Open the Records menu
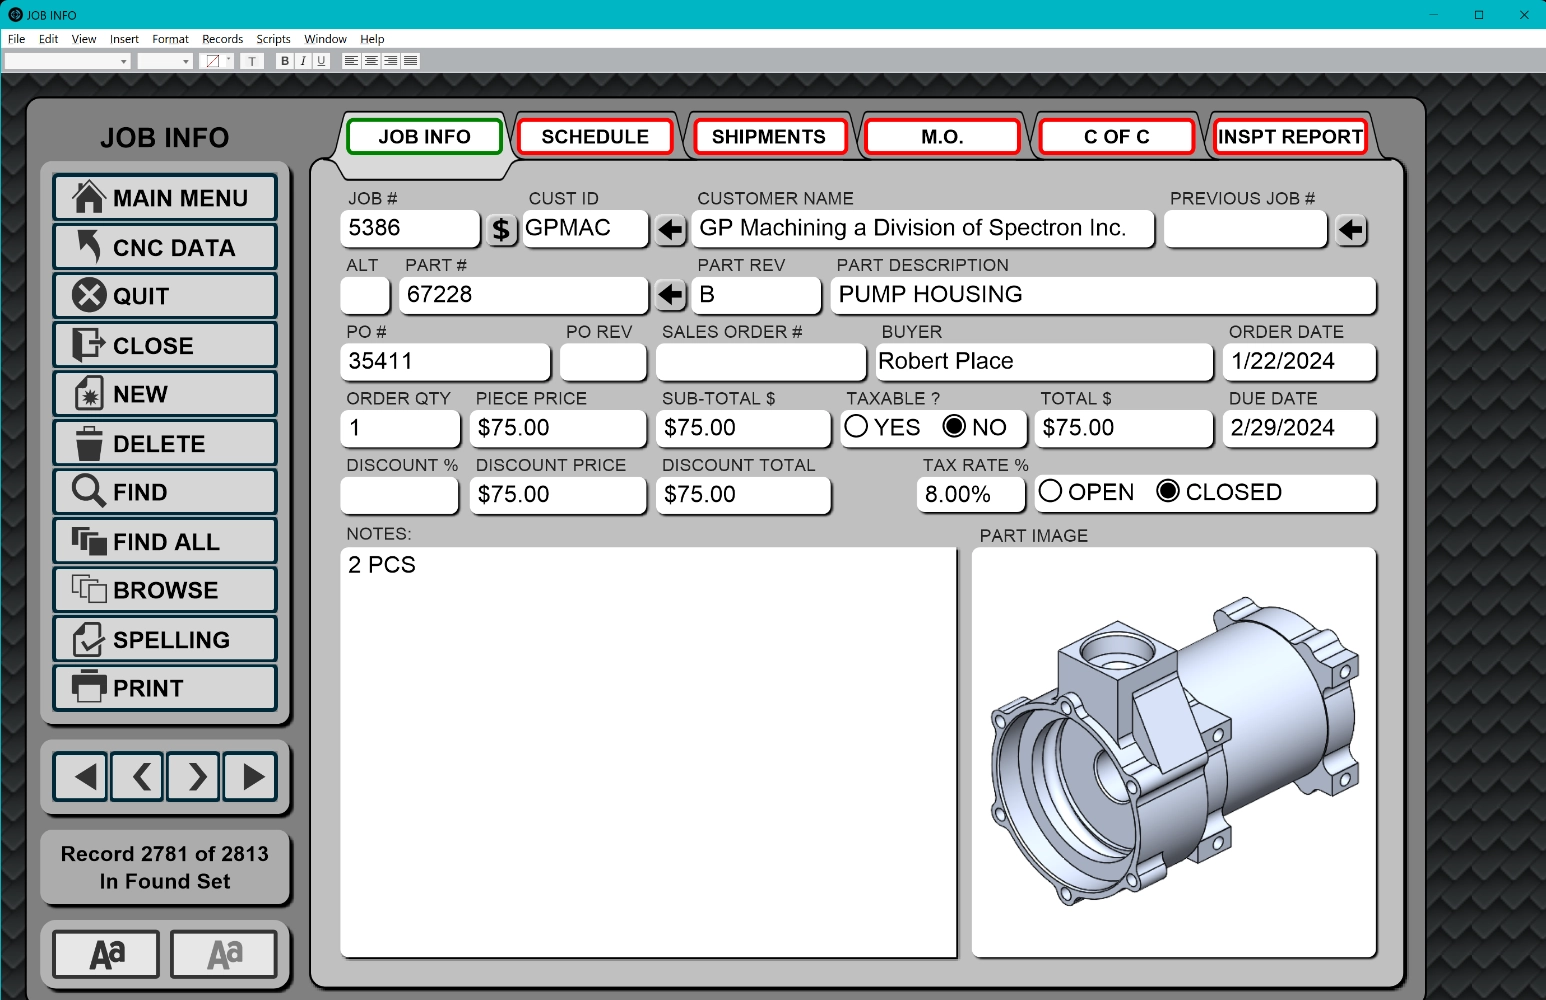Image resolution: width=1546 pixels, height=1000 pixels. [x=222, y=39]
